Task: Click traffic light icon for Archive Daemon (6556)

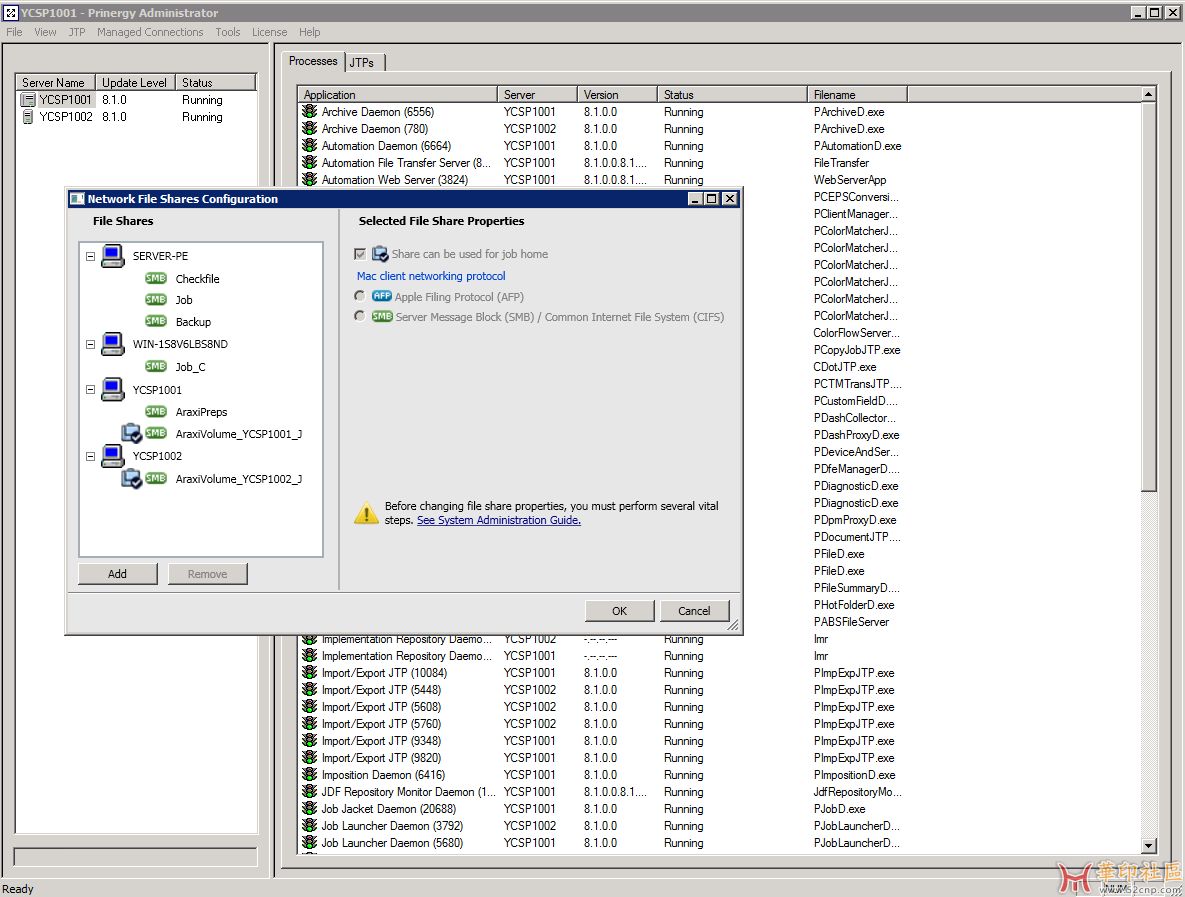Action: coord(309,112)
